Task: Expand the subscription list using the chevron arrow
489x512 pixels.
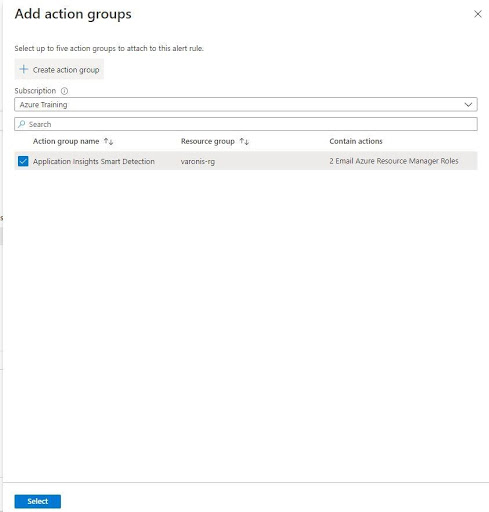Action: [468, 105]
